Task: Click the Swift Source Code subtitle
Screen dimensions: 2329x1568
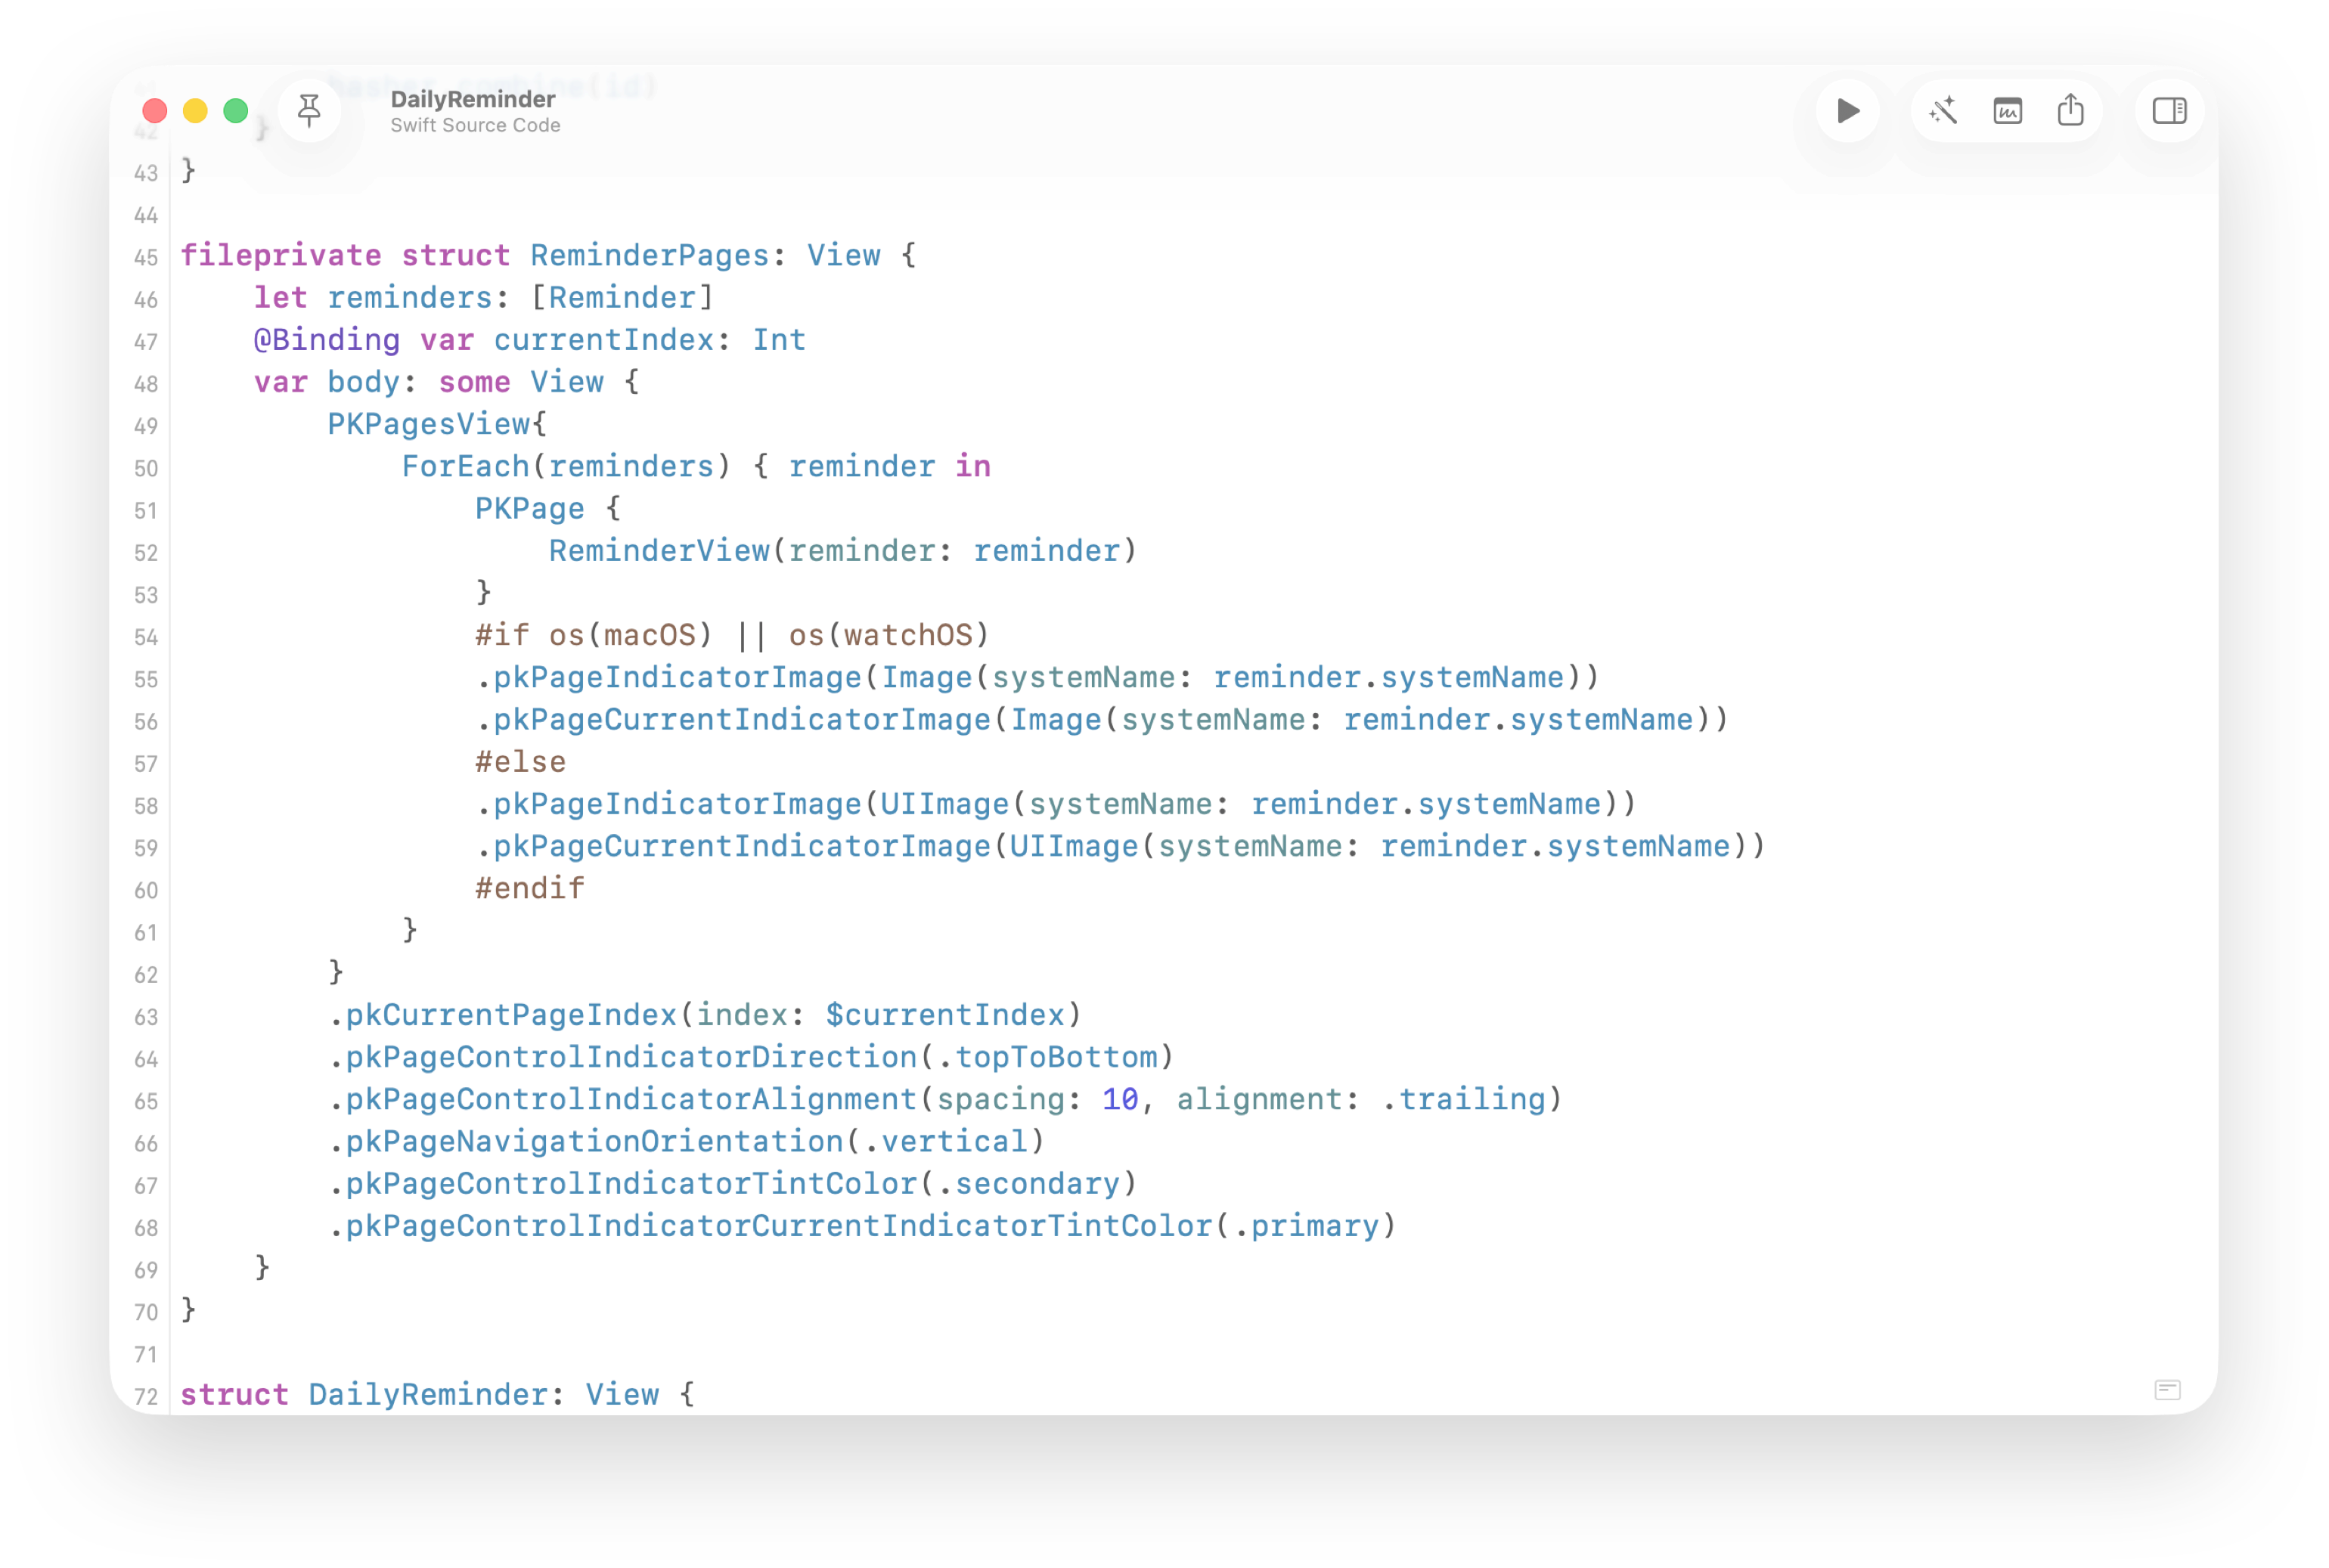Action: coord(475,125)
